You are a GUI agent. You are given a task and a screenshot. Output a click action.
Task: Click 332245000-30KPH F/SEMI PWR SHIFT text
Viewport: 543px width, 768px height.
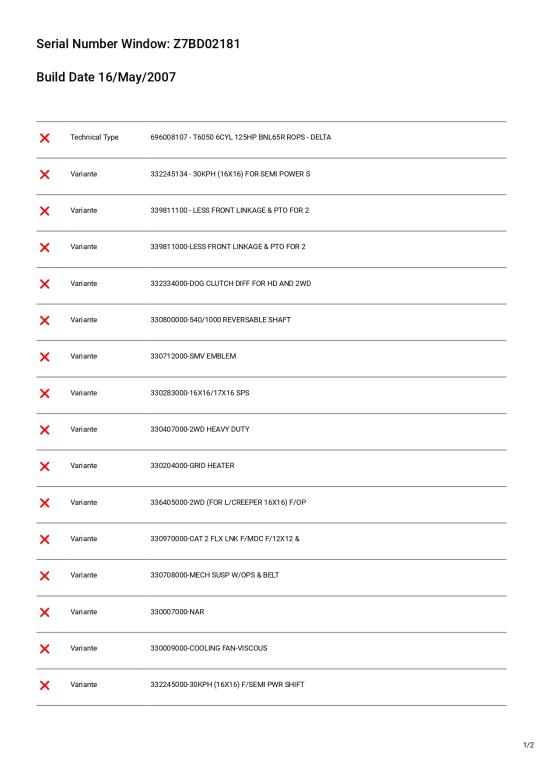point(227,684)
